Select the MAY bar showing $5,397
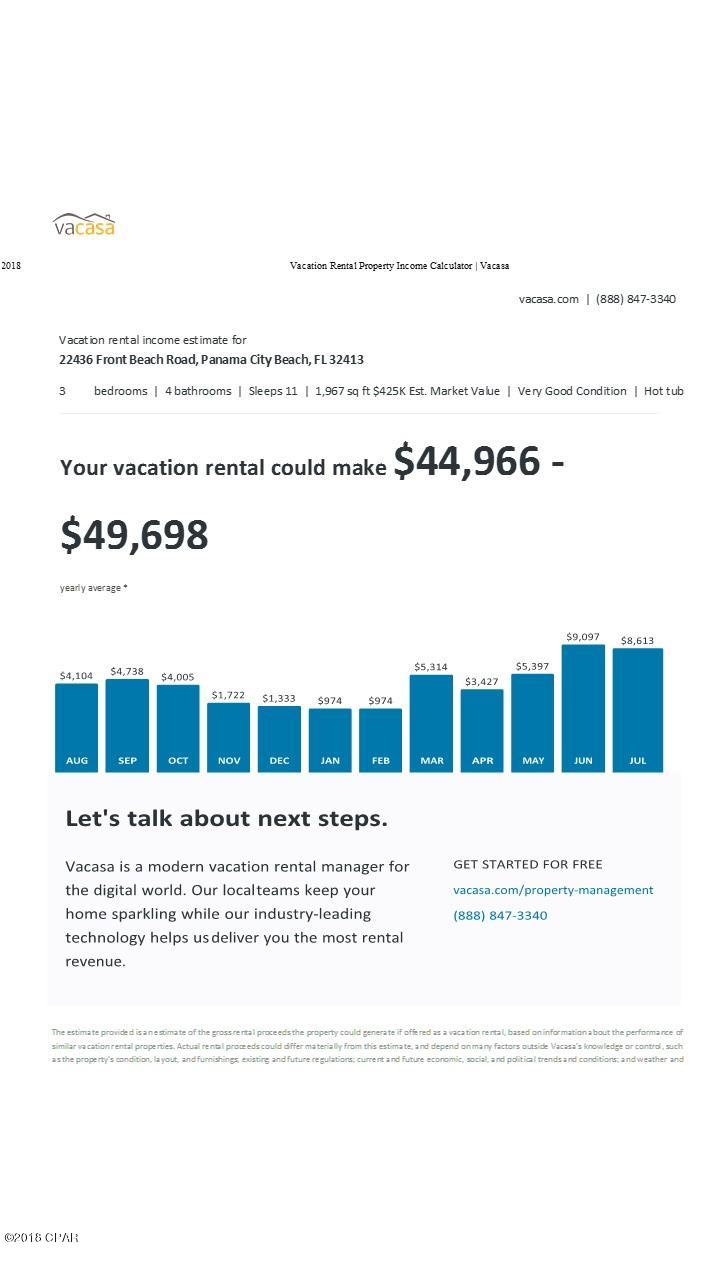The image size is (720, 1280). coord(533,722)
